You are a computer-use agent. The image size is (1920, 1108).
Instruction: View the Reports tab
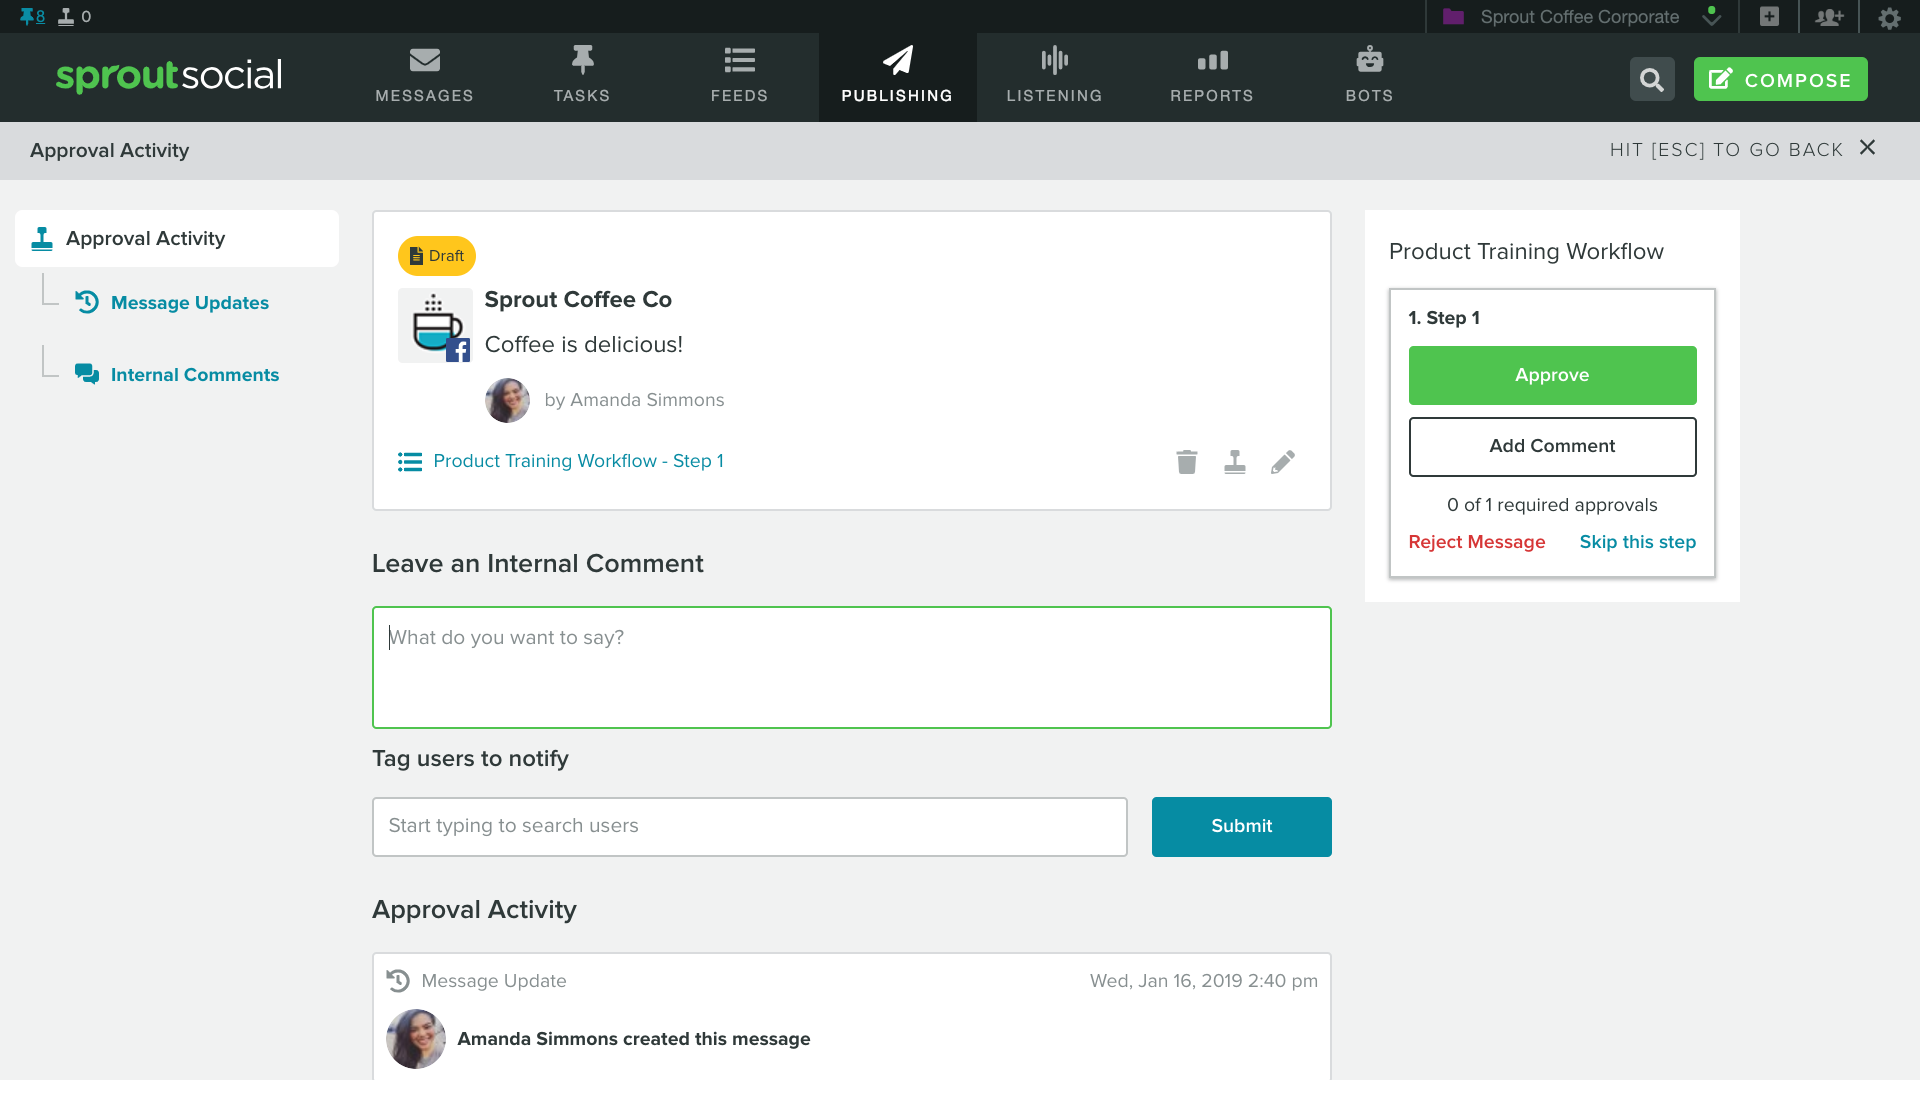(x=1212, y=77)
